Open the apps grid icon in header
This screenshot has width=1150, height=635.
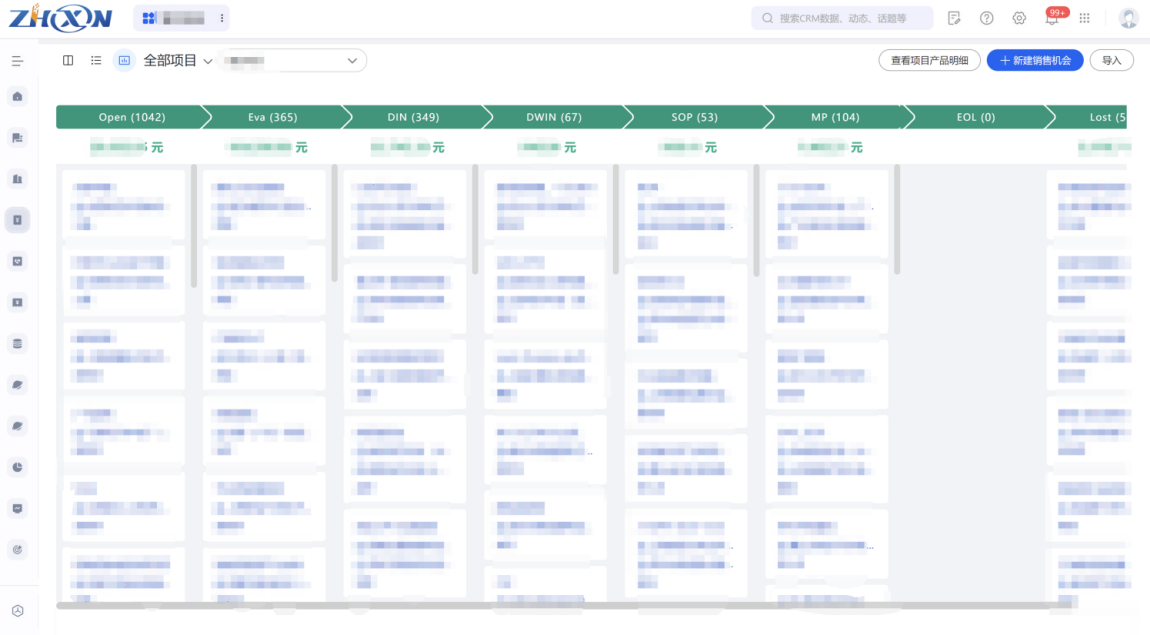(x=1085, y=18)
